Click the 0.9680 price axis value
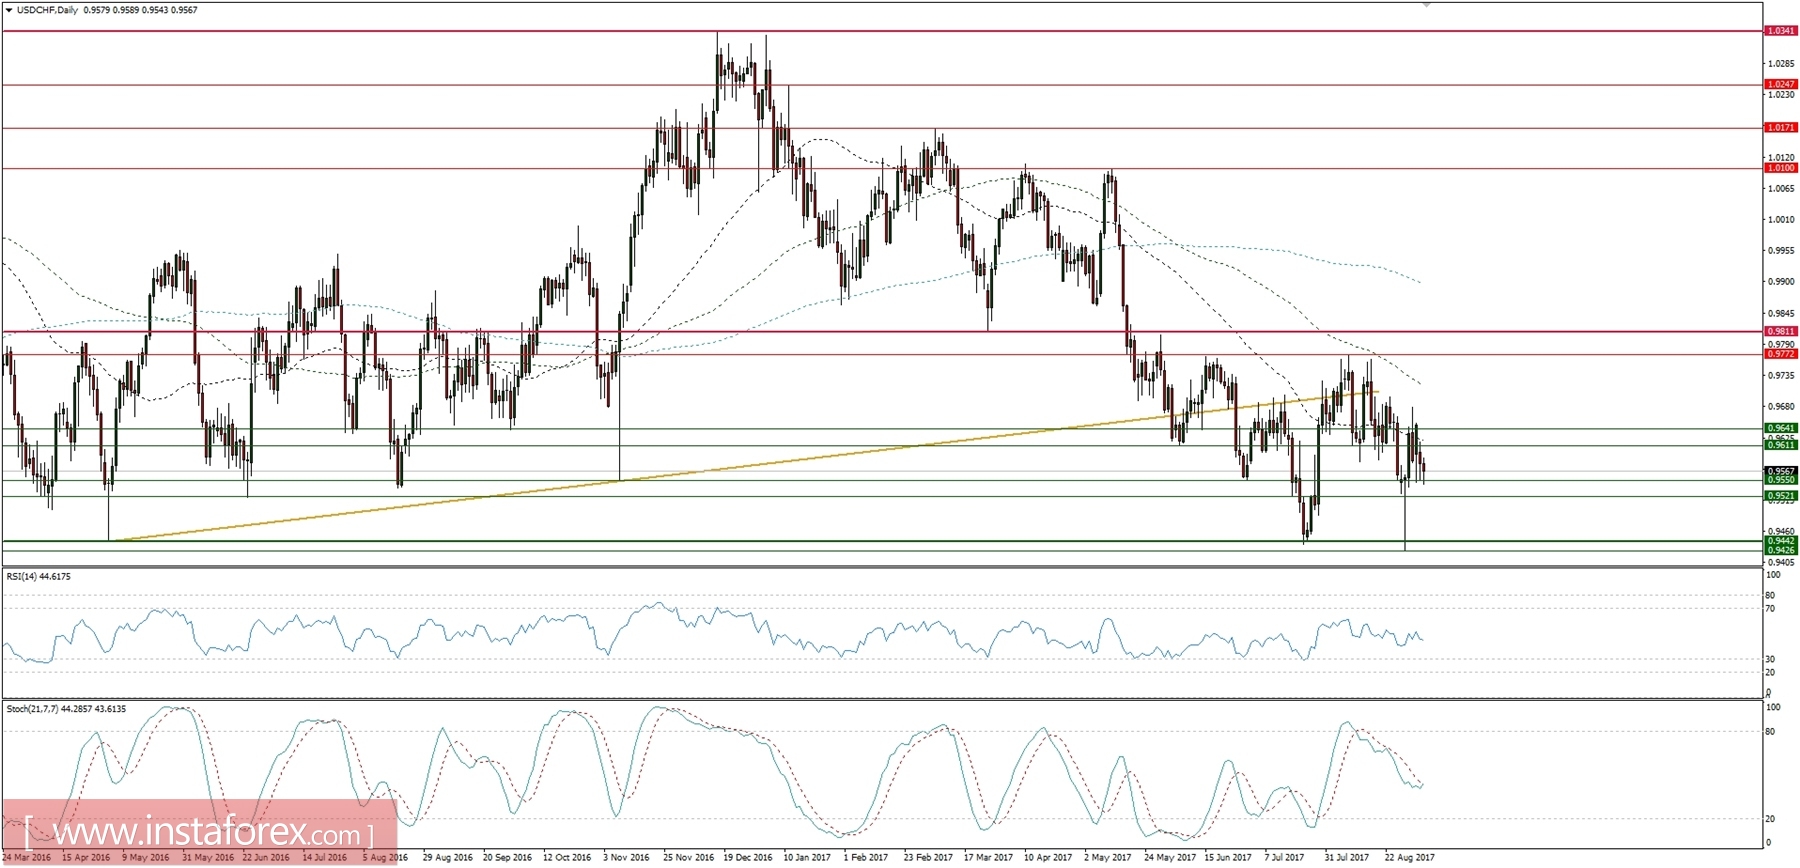 pos(1781,407)
